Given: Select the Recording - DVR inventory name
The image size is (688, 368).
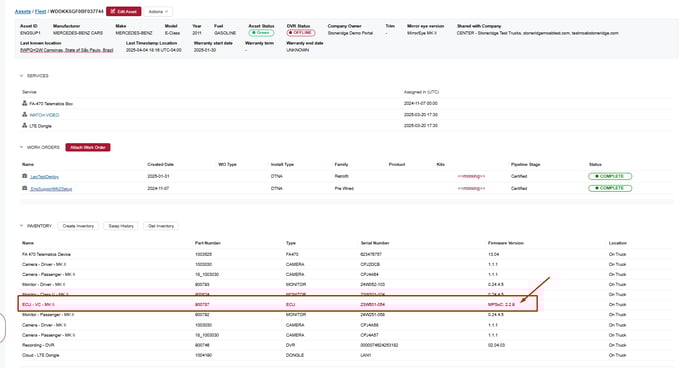Looking at the screenshot, I should coord(37,345).
